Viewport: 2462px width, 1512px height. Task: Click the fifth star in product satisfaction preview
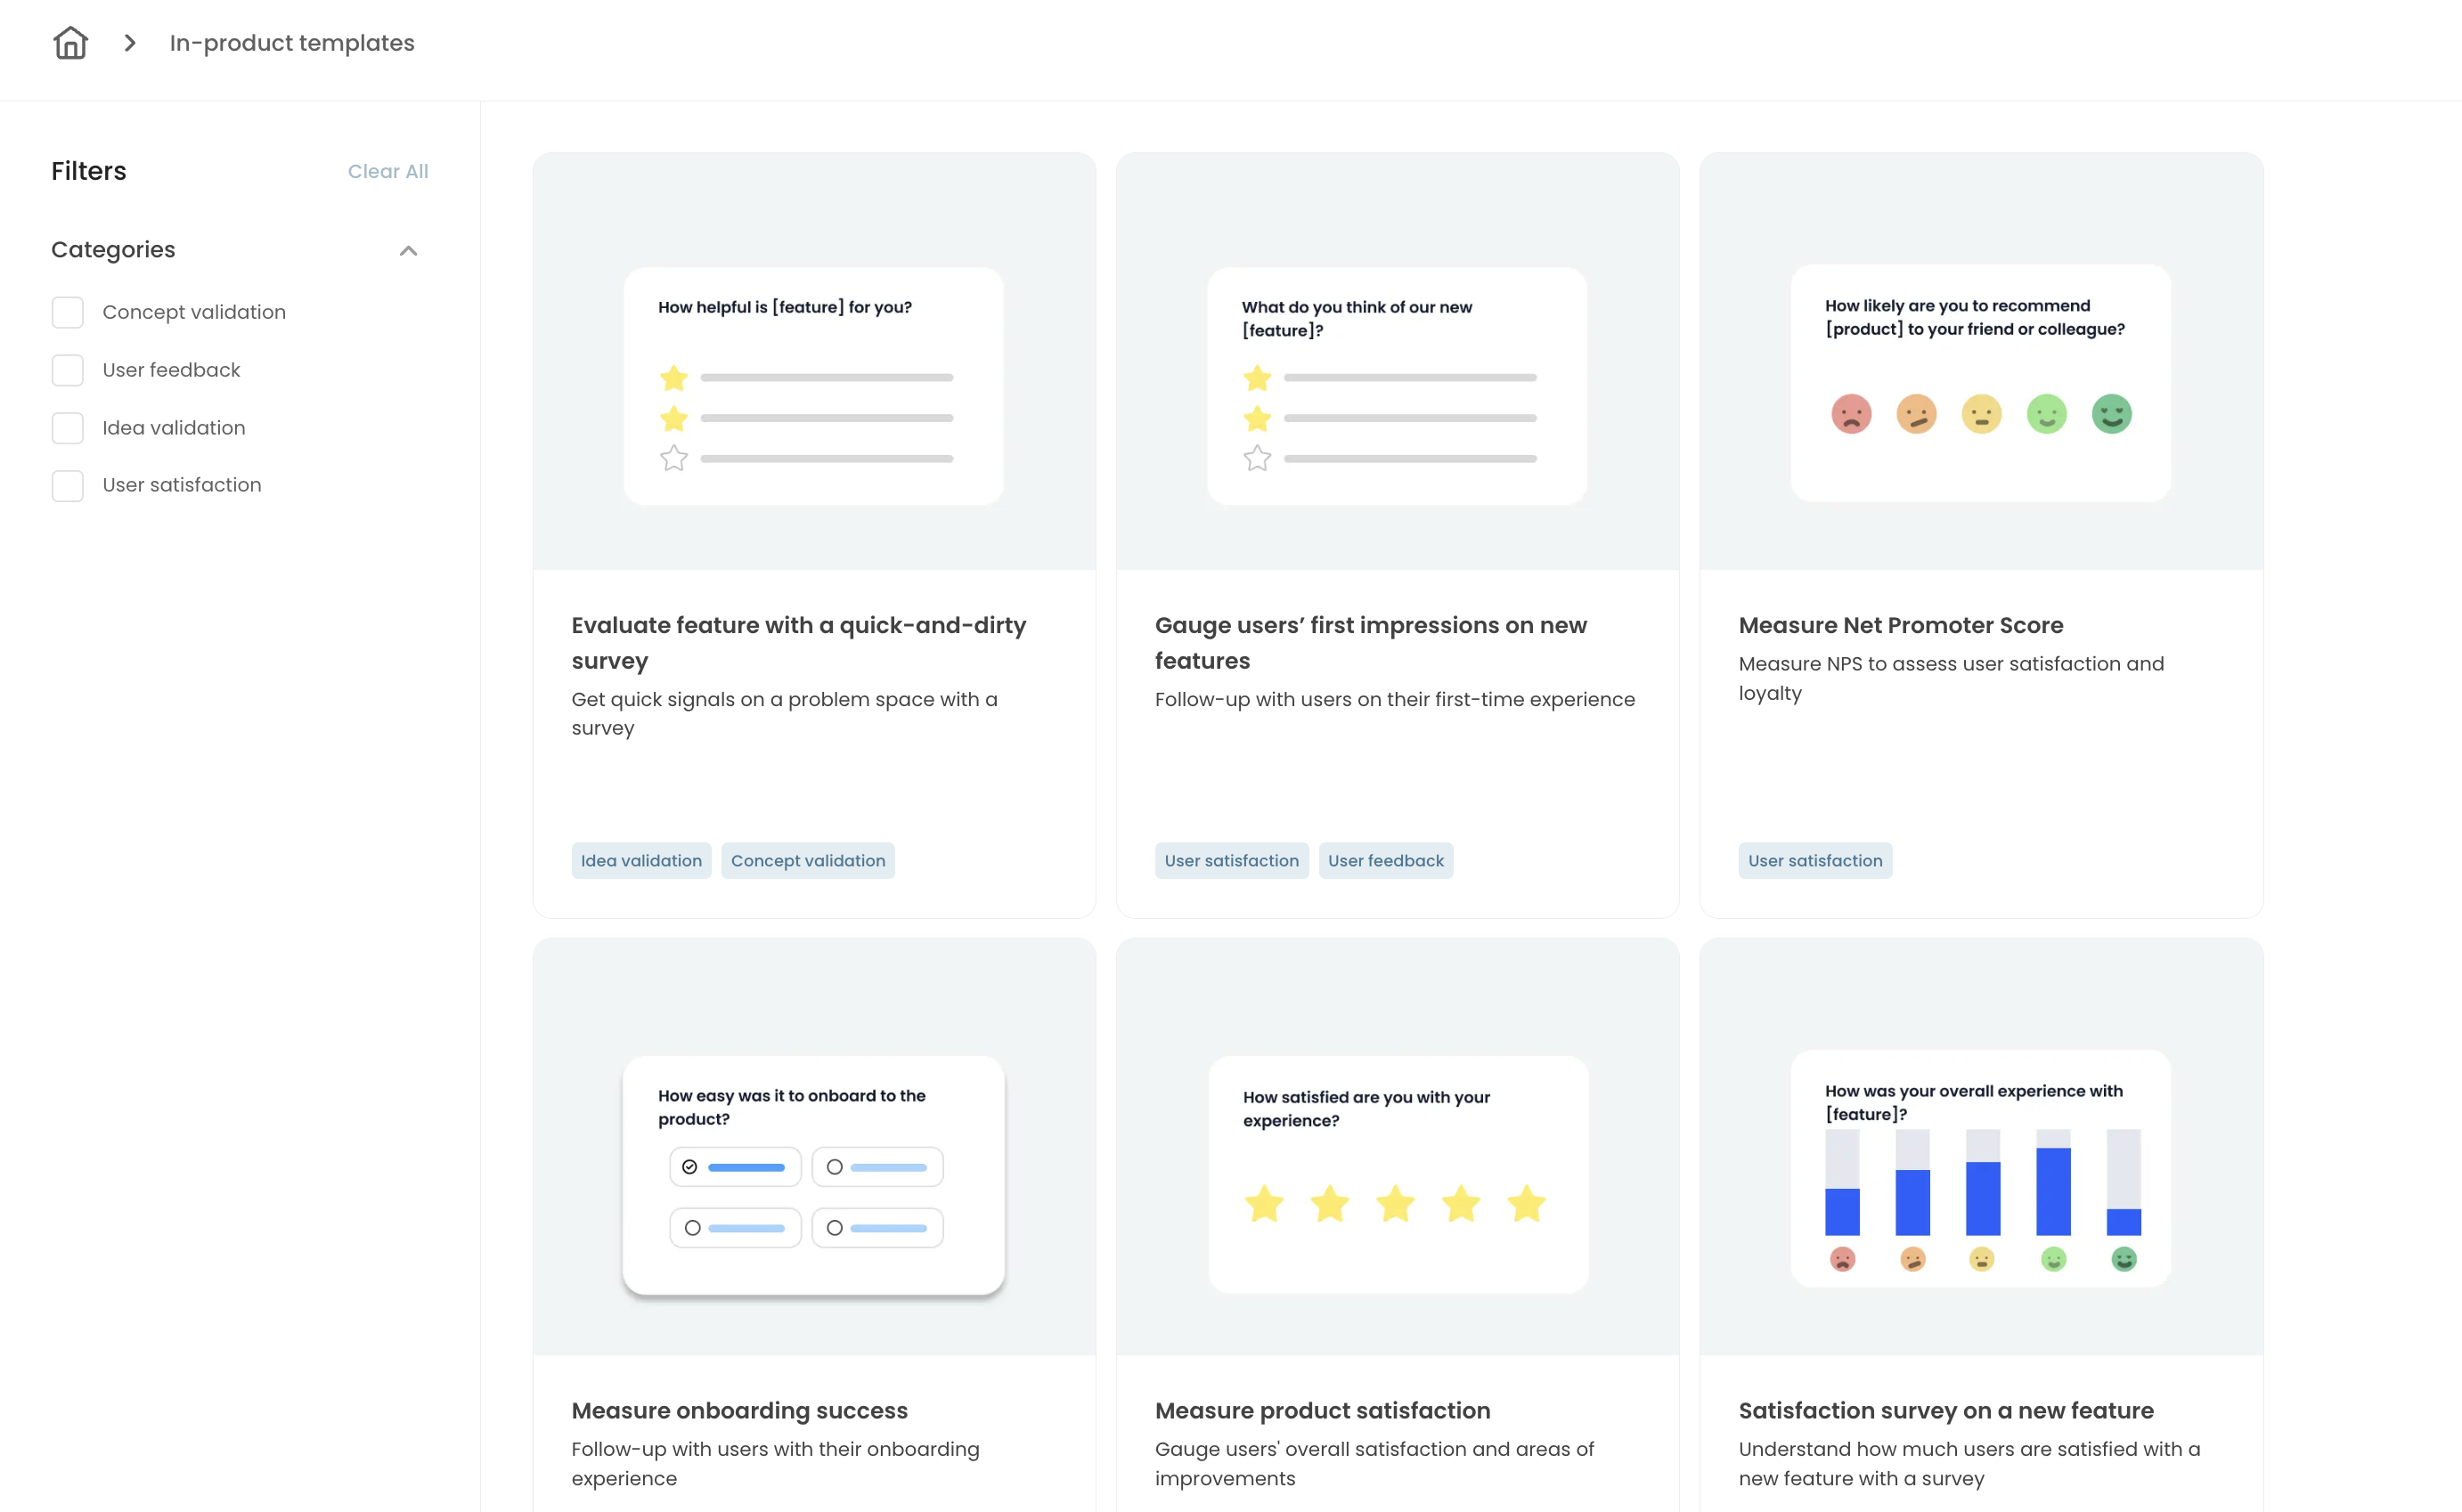coord(1526,1203)
